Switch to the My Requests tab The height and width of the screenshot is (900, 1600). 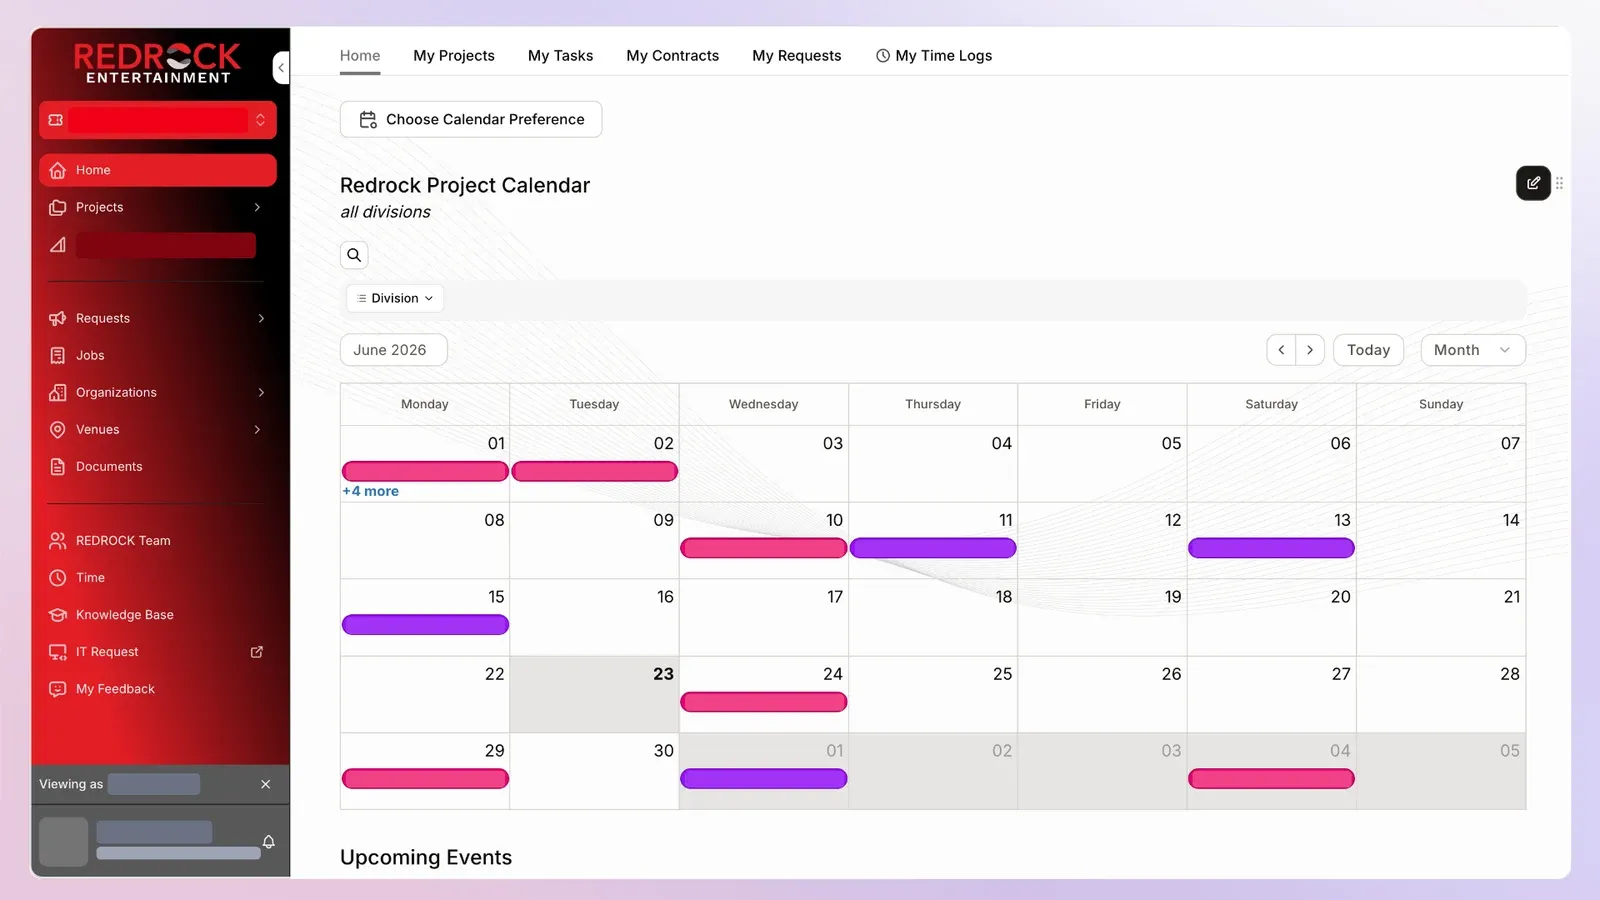tap(797, 56)
